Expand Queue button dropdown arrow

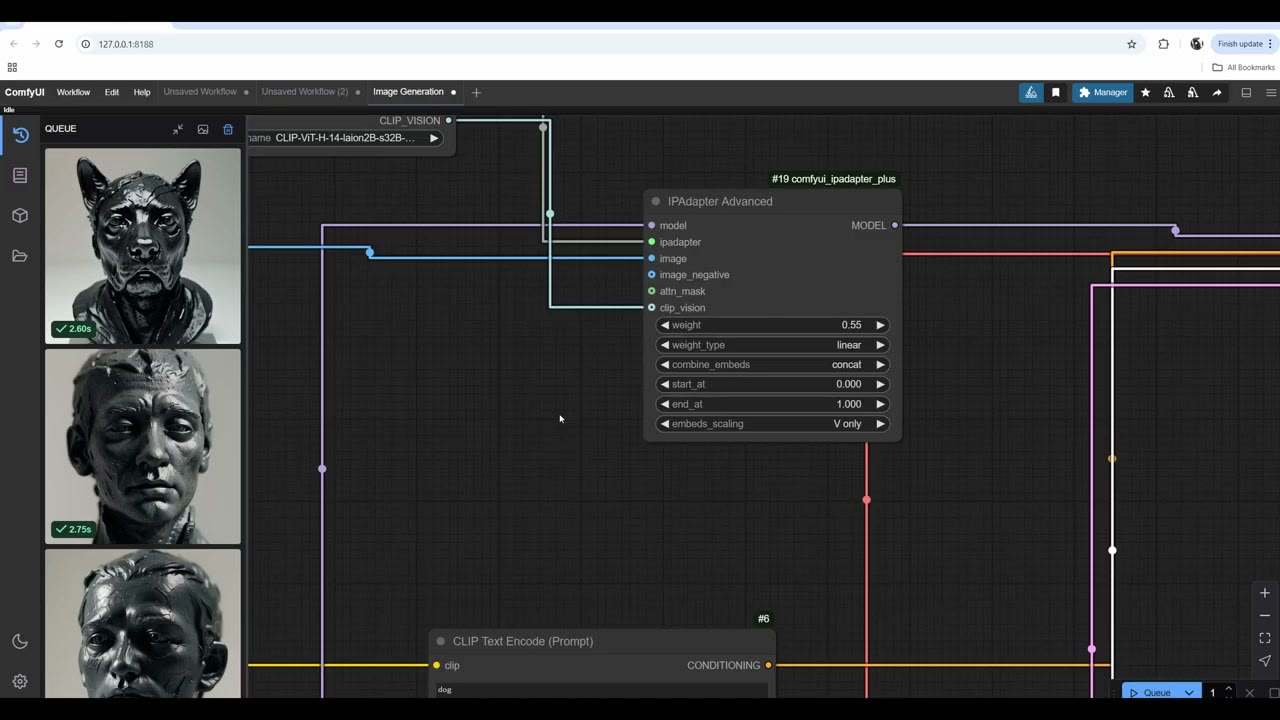pos(1189,693)
